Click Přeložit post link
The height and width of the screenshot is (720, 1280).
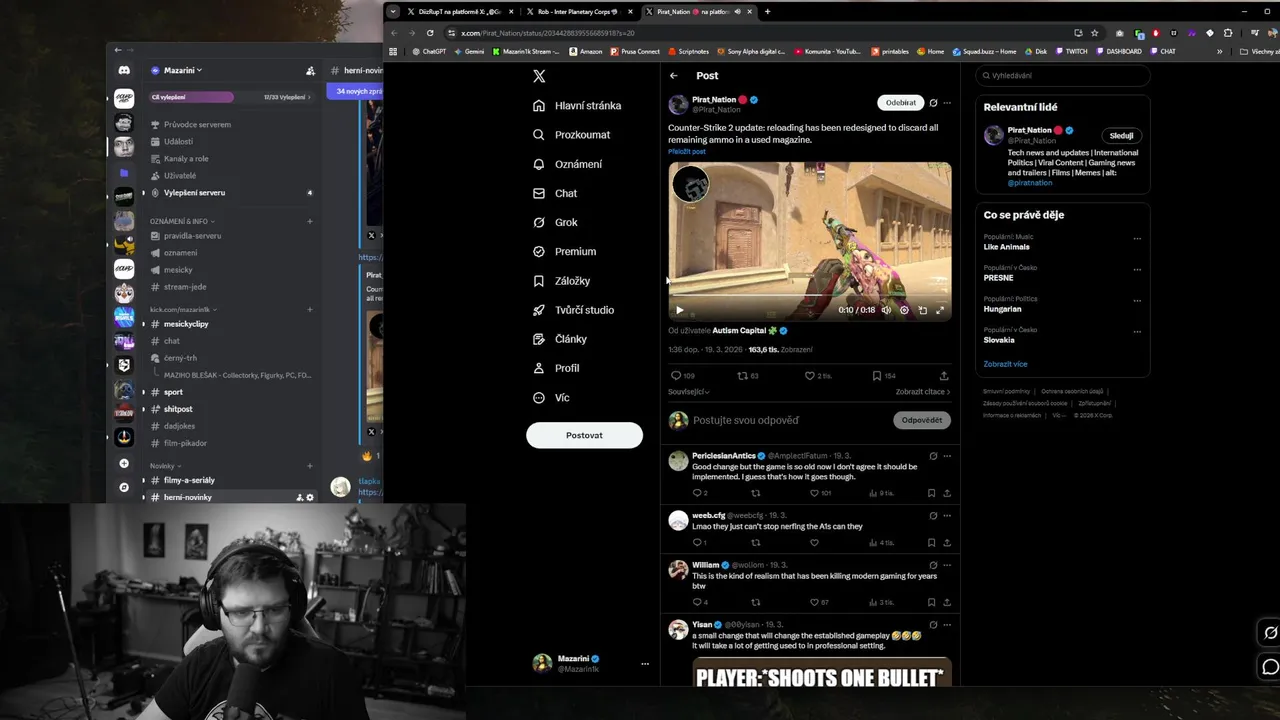pos(687,152)
